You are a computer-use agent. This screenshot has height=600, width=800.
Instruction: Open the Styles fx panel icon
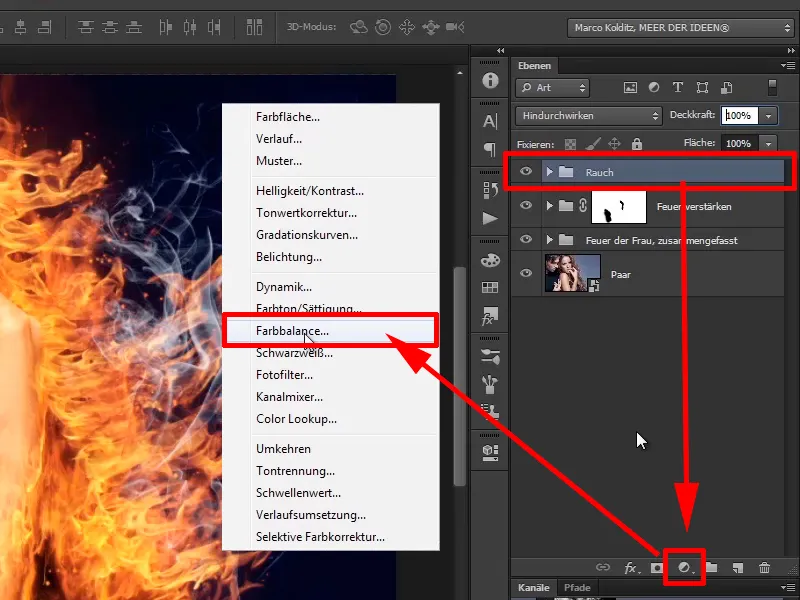[x=490, y=316]
